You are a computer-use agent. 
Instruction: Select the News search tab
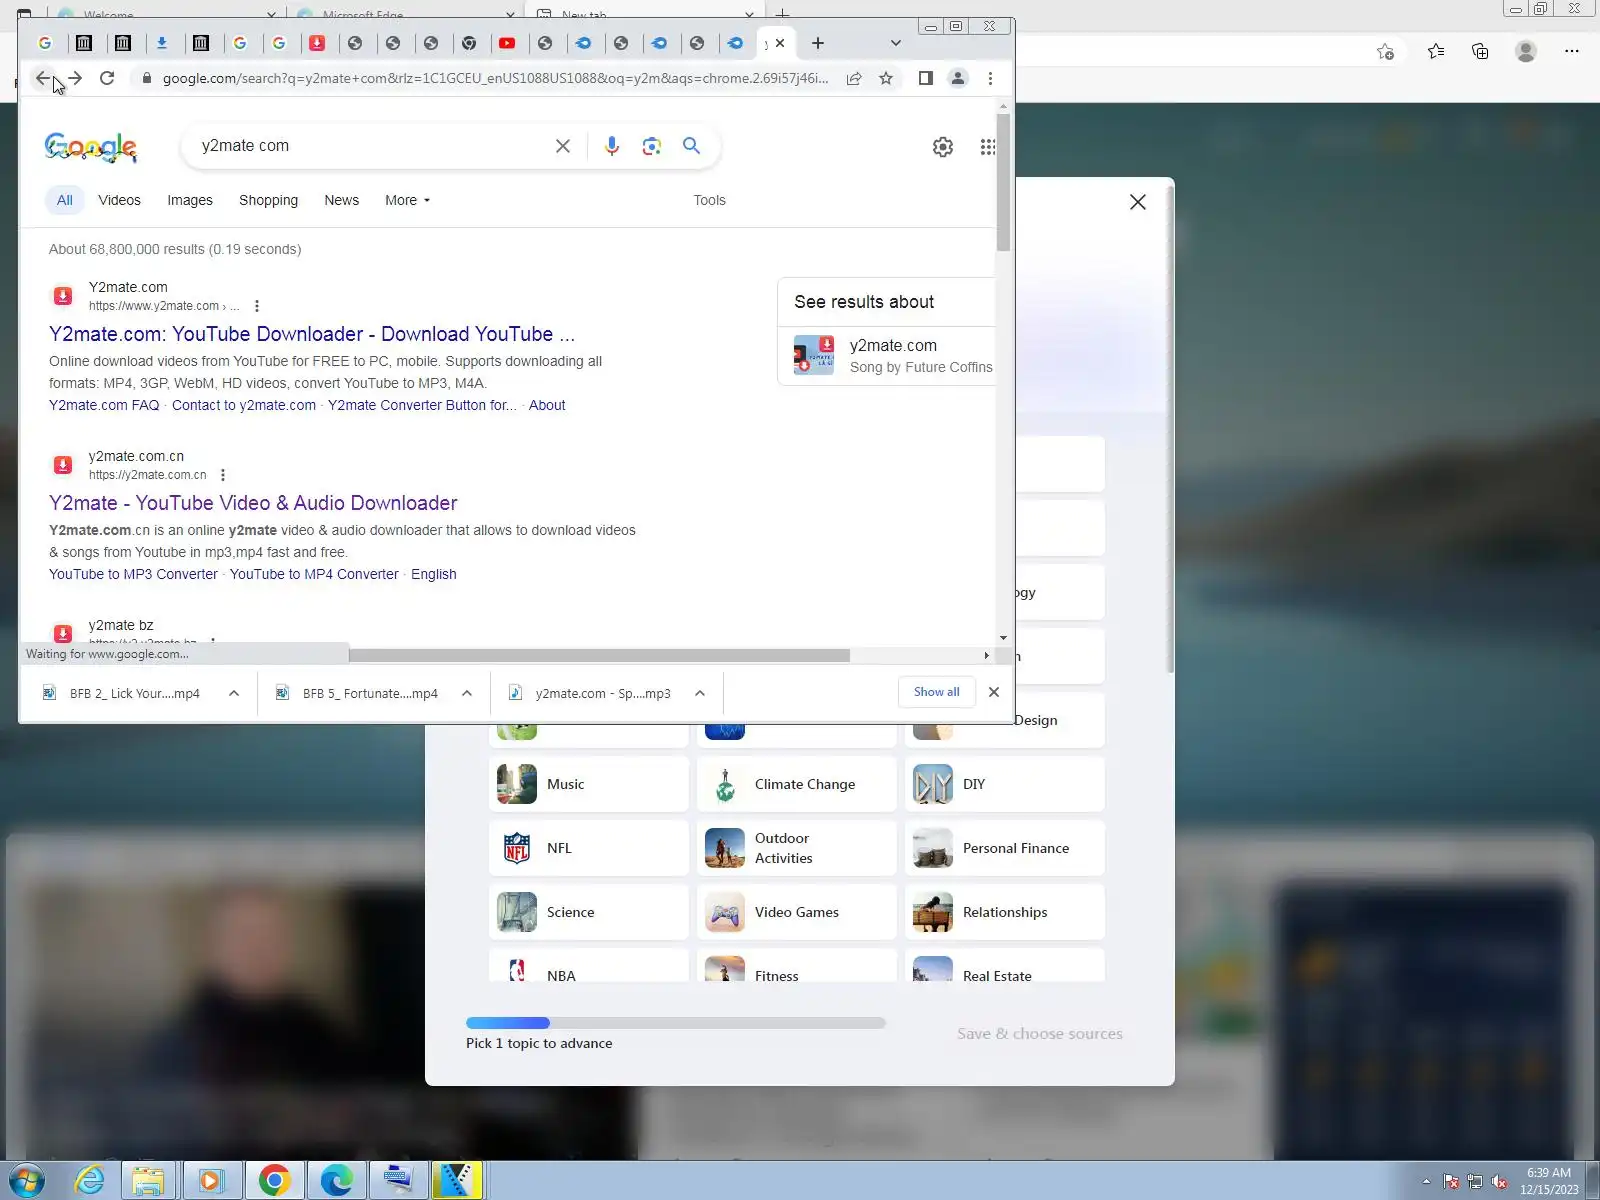[x=341, y=200]
